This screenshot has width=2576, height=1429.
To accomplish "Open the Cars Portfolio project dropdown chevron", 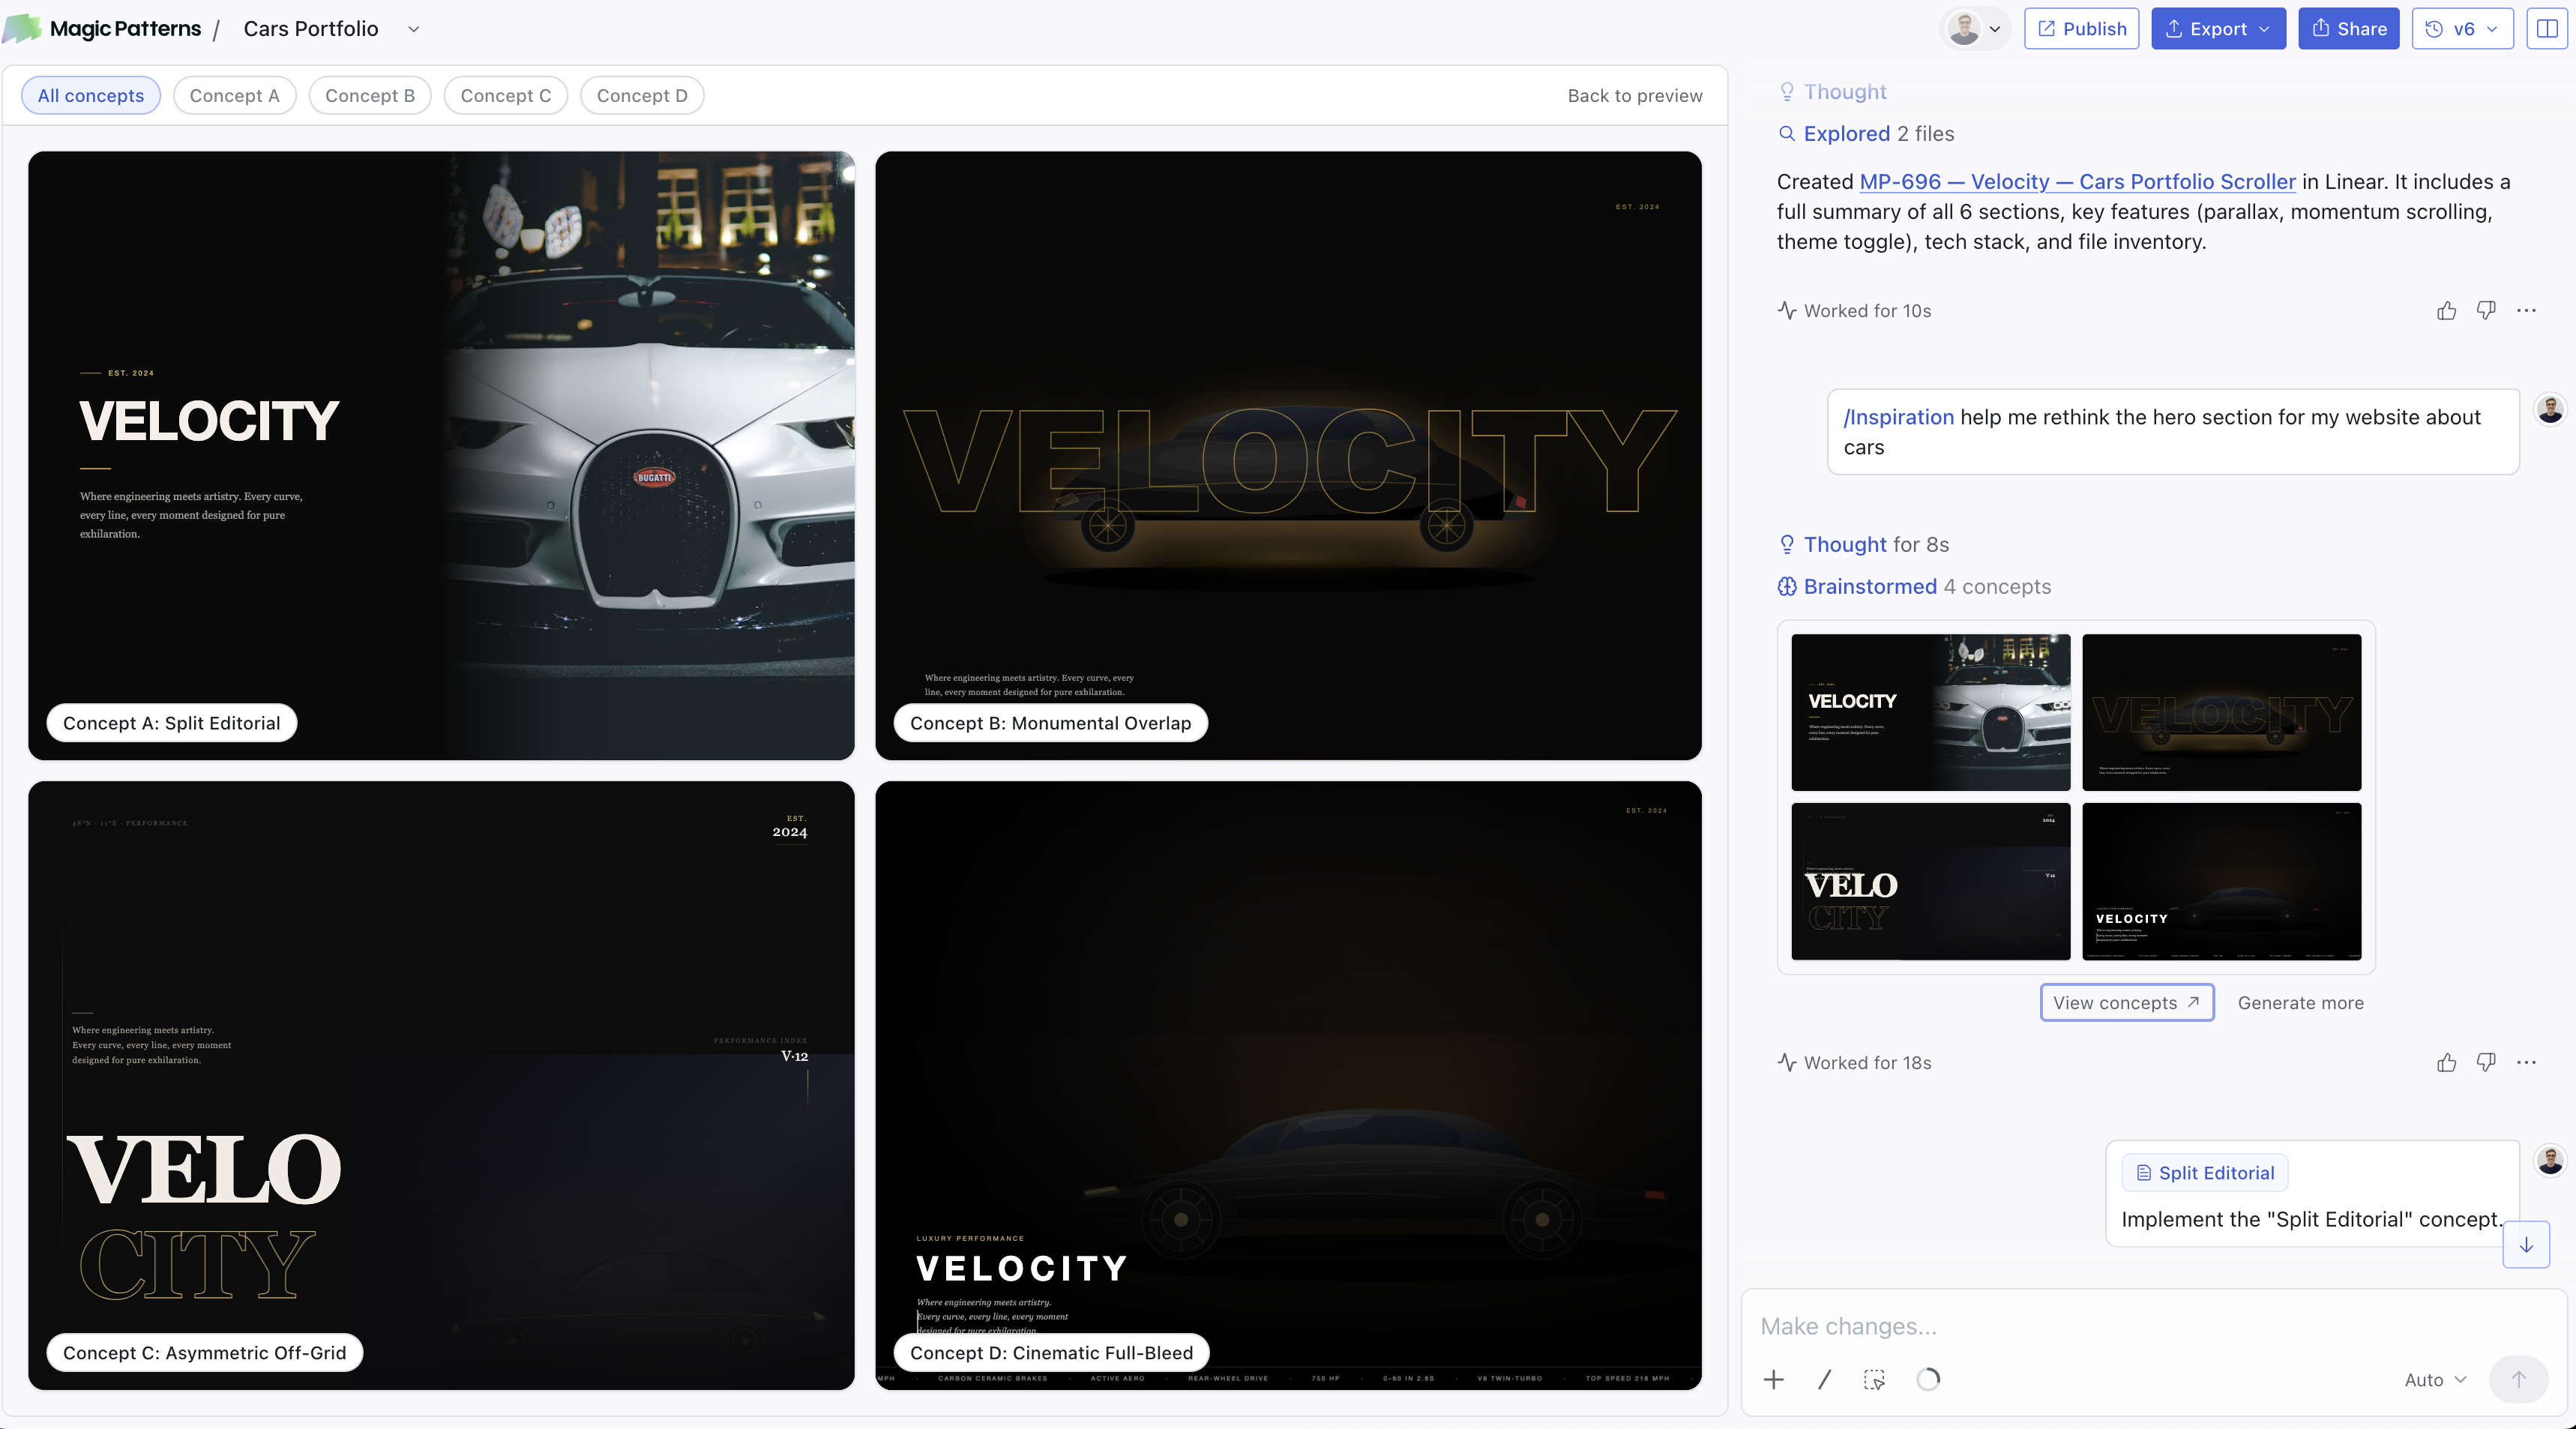I will 413,29.
